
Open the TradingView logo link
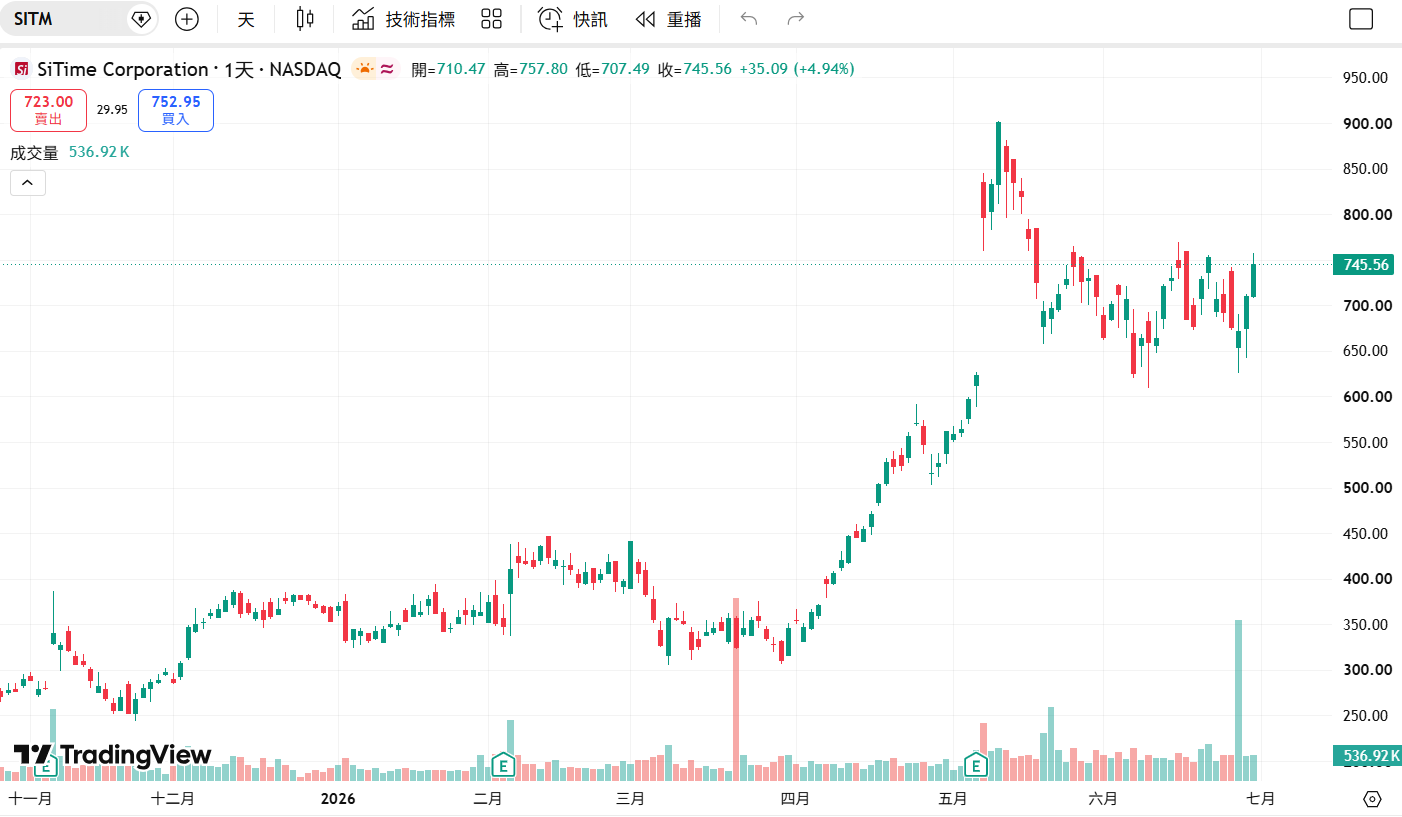pos(112,755)
